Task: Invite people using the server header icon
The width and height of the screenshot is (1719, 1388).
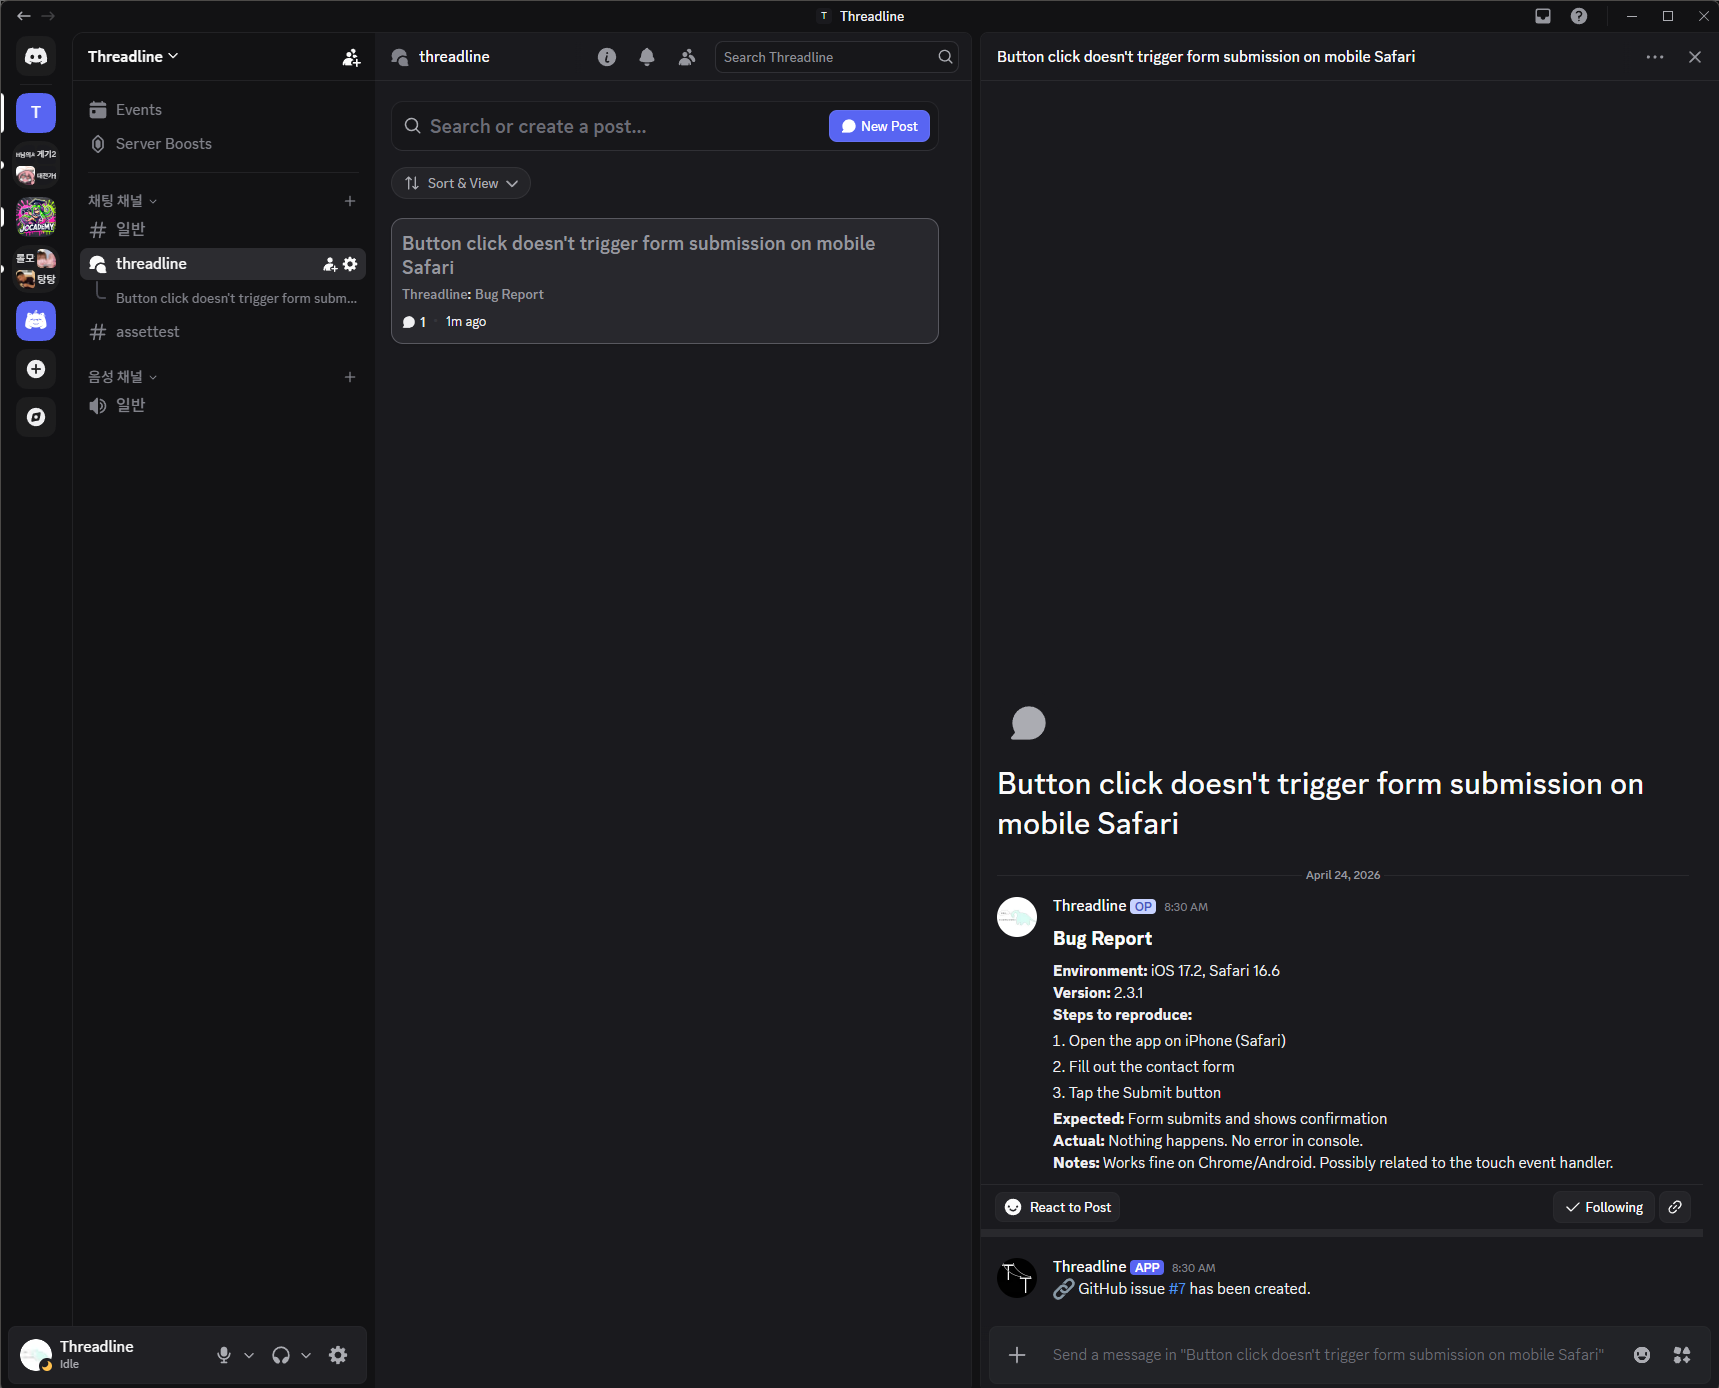Action: (x=351, y=57)
